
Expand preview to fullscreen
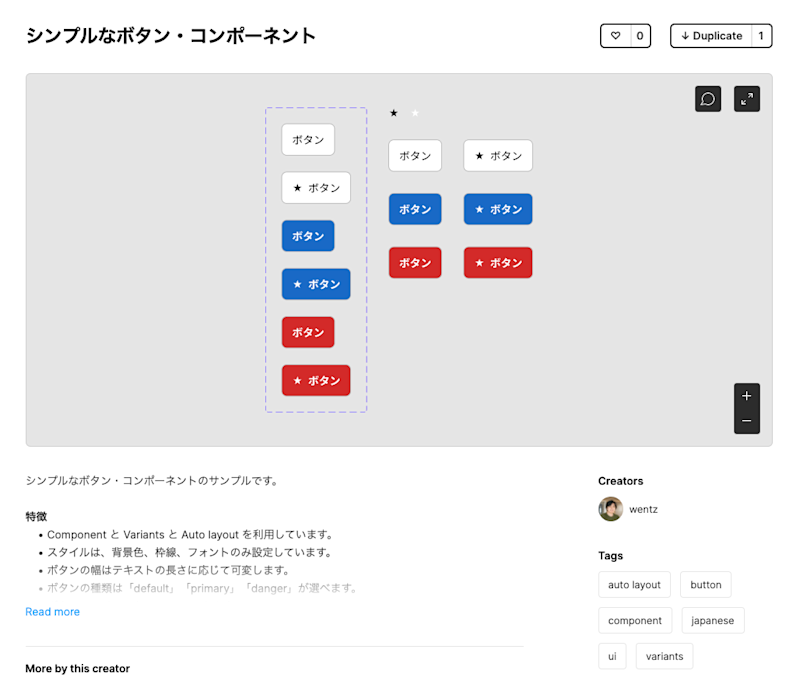[746, 99]
